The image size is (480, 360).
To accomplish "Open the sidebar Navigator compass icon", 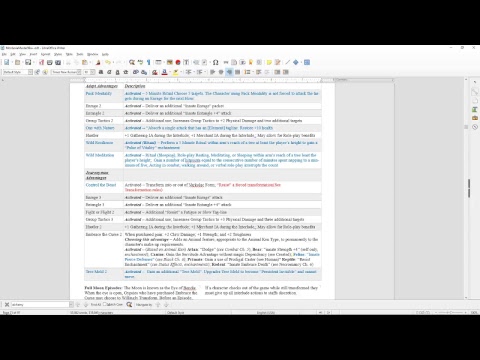I will [475, 127].
